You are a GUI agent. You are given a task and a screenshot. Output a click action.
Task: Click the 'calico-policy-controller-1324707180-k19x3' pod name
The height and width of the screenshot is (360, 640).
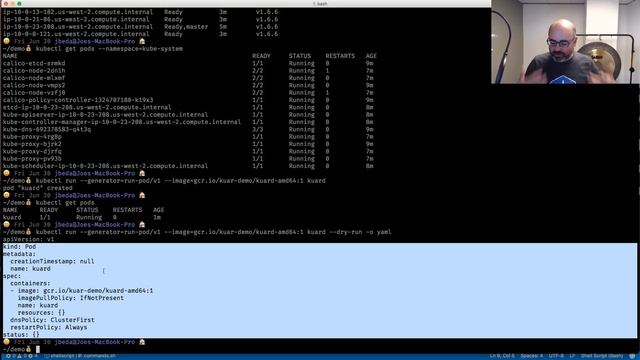78,100
